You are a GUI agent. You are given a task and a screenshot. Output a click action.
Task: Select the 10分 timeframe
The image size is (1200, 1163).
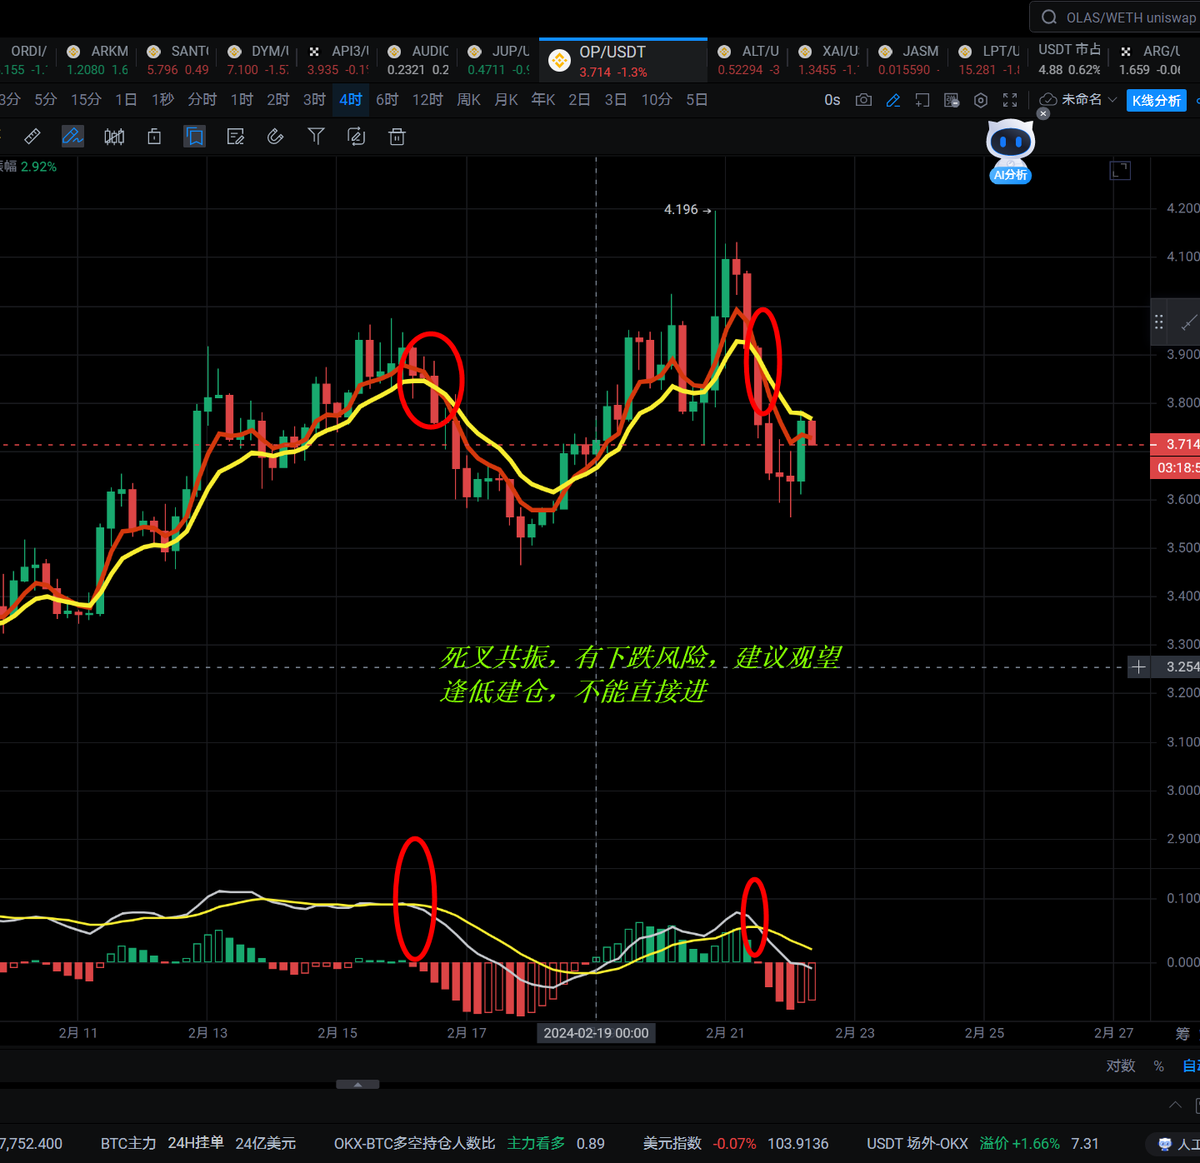coord(657,100)
